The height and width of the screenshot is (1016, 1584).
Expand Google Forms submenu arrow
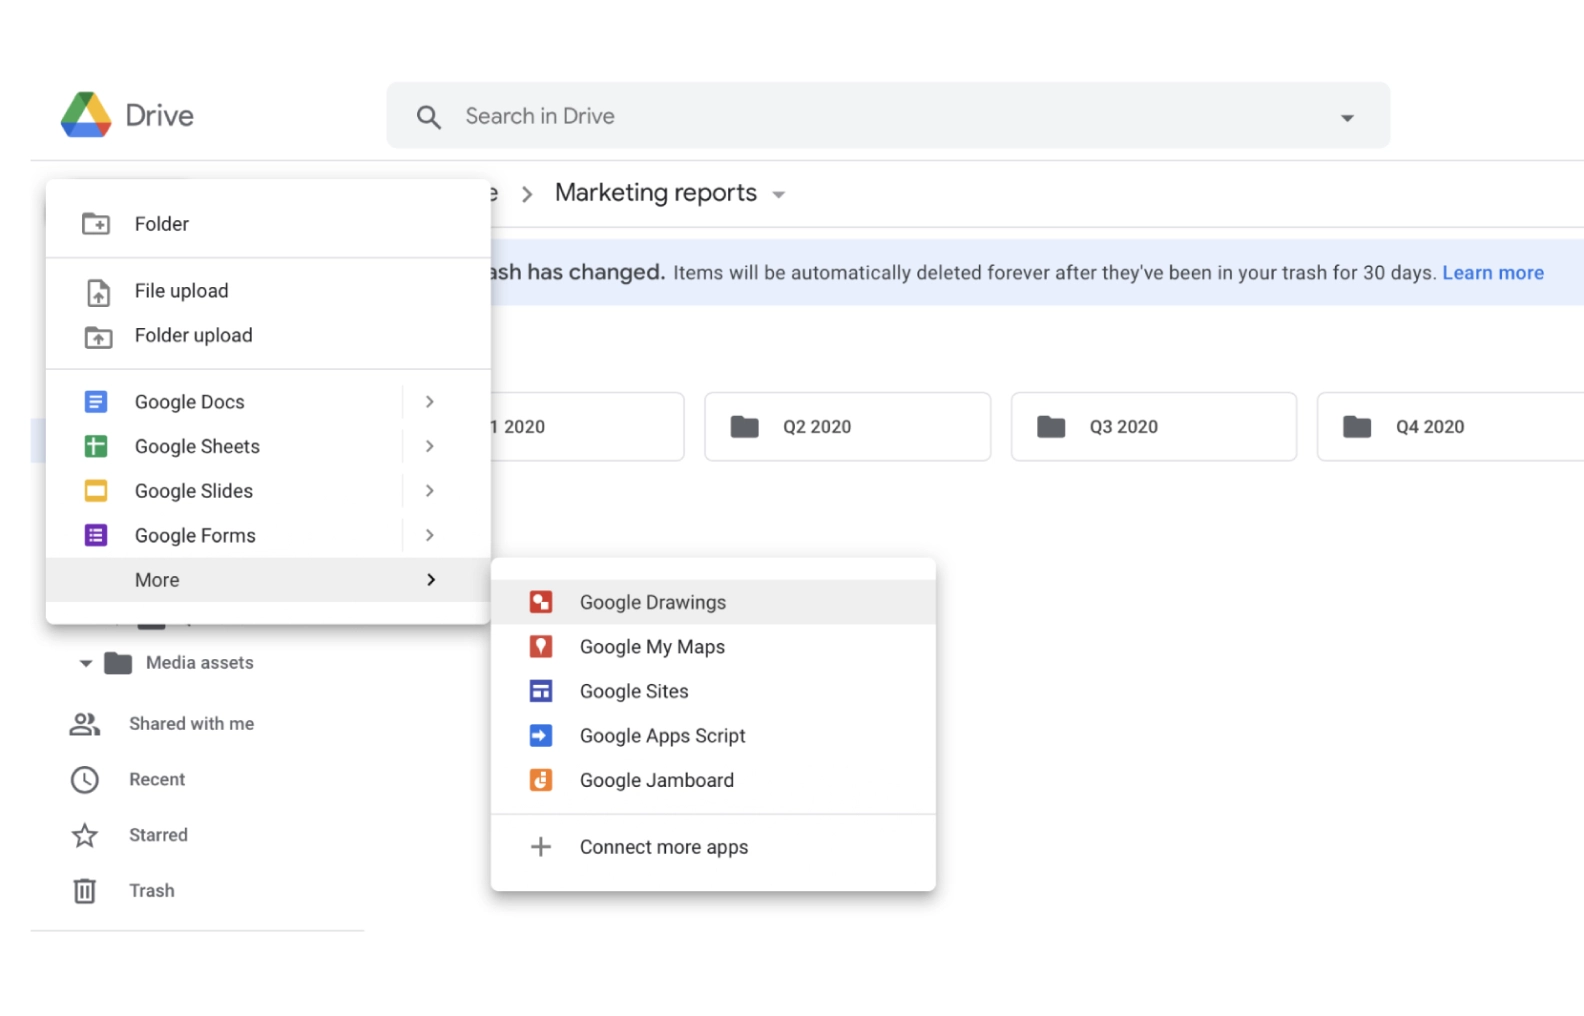(430, 535)
